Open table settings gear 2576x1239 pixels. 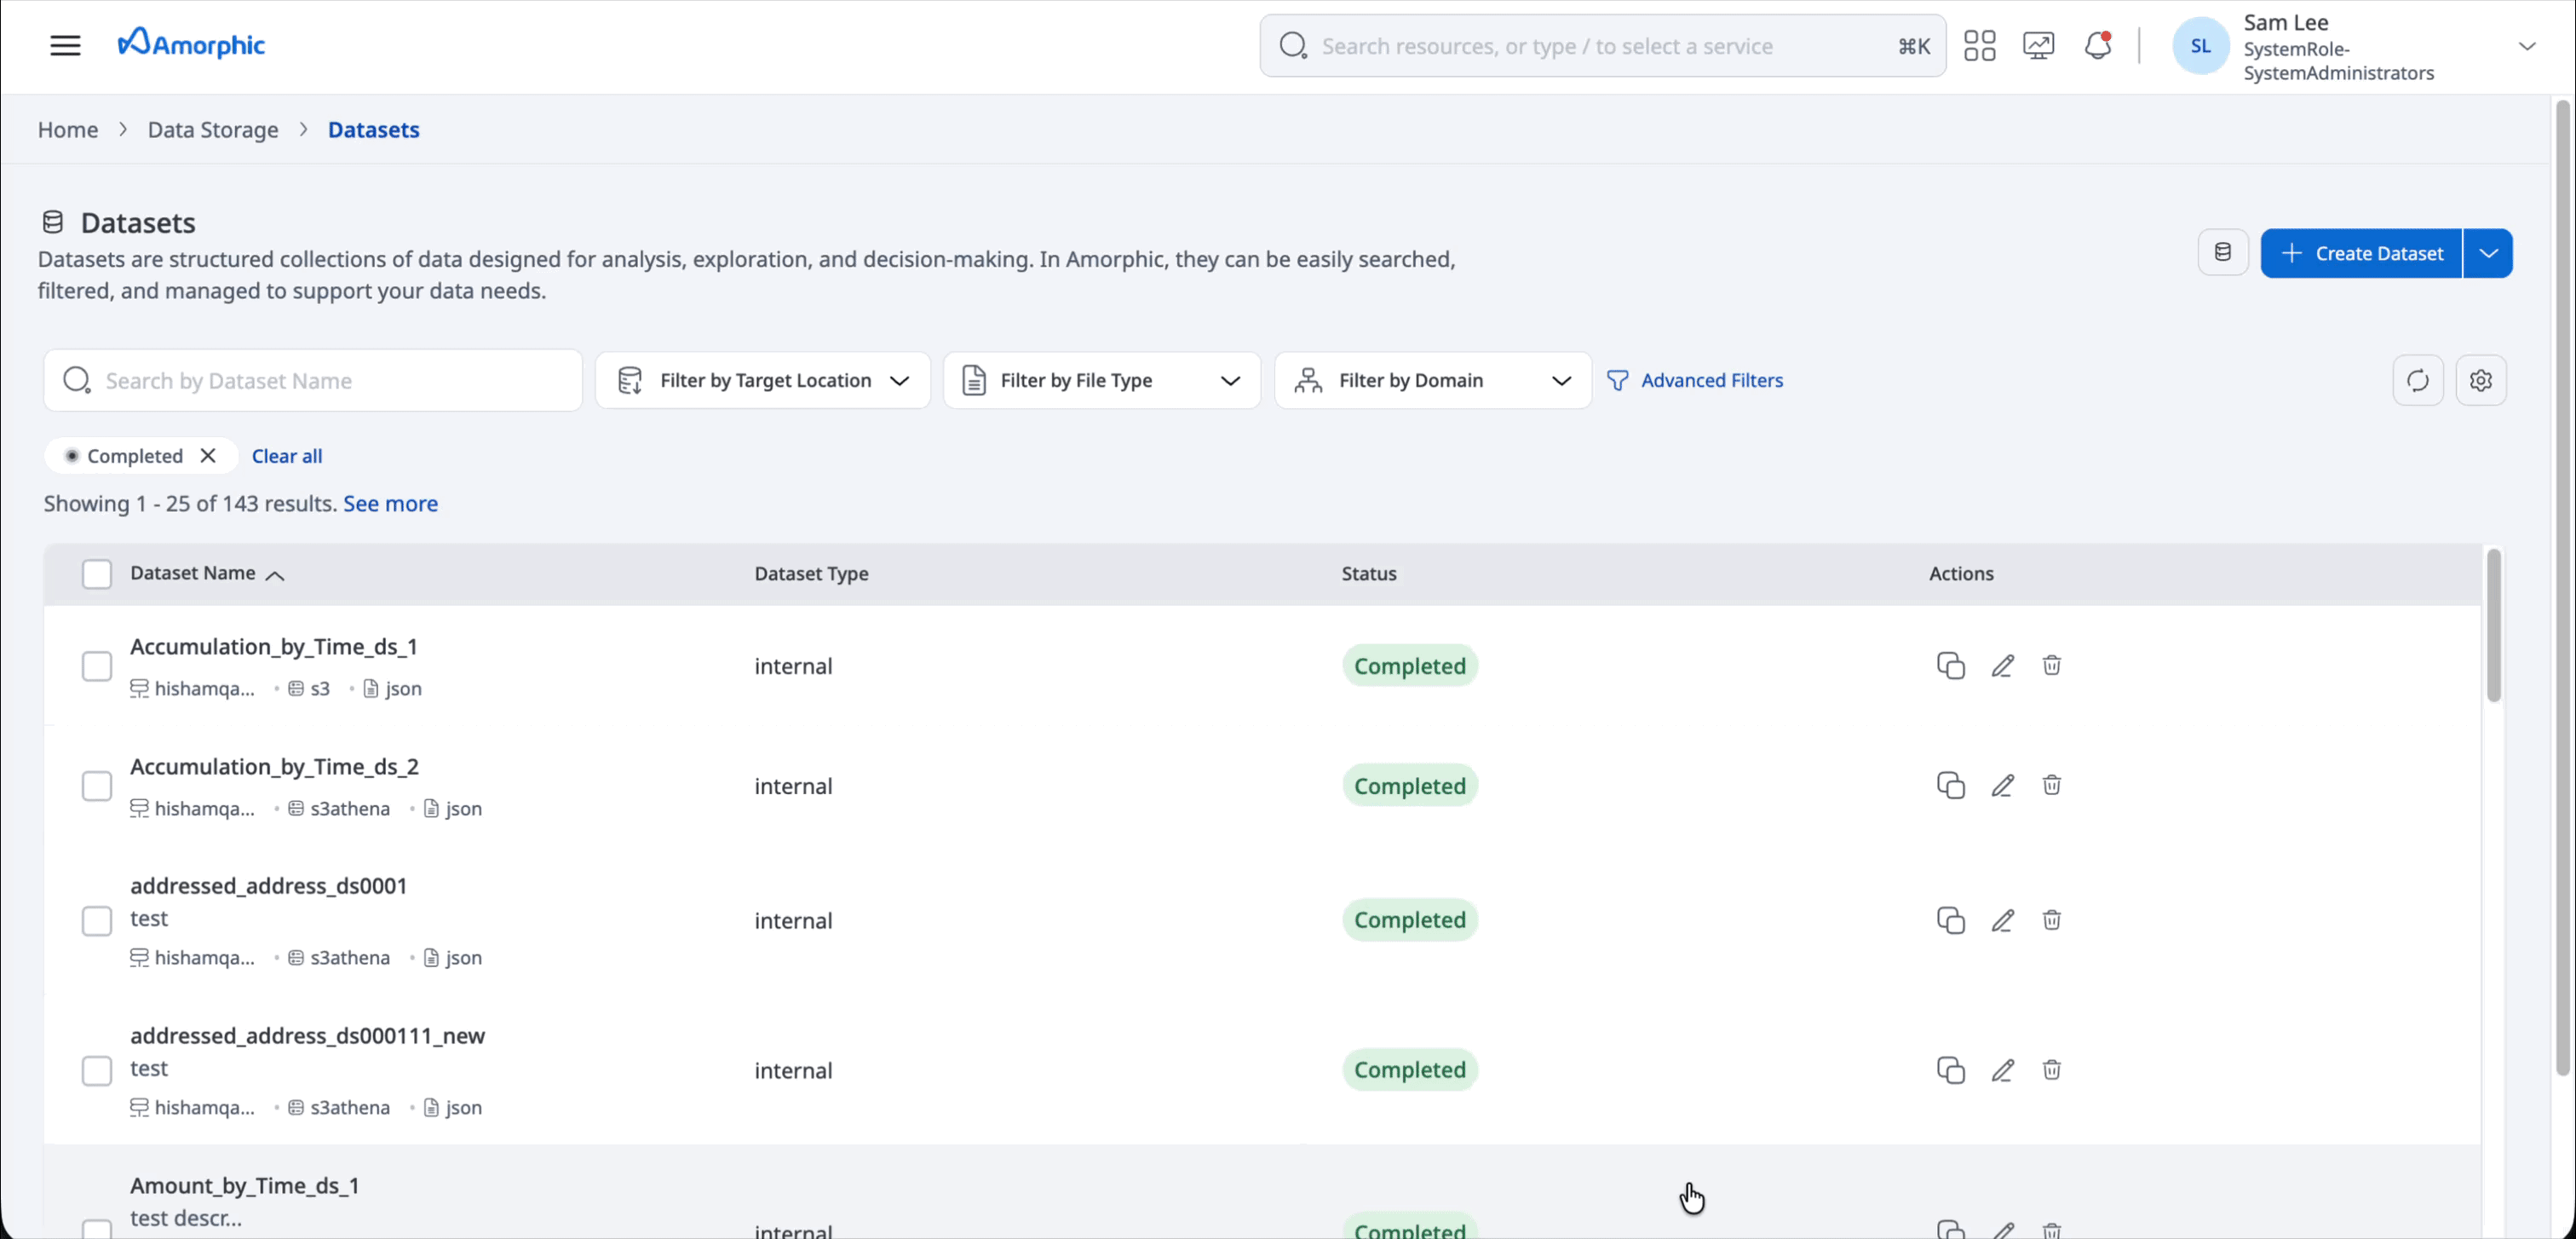point(2480,380)
